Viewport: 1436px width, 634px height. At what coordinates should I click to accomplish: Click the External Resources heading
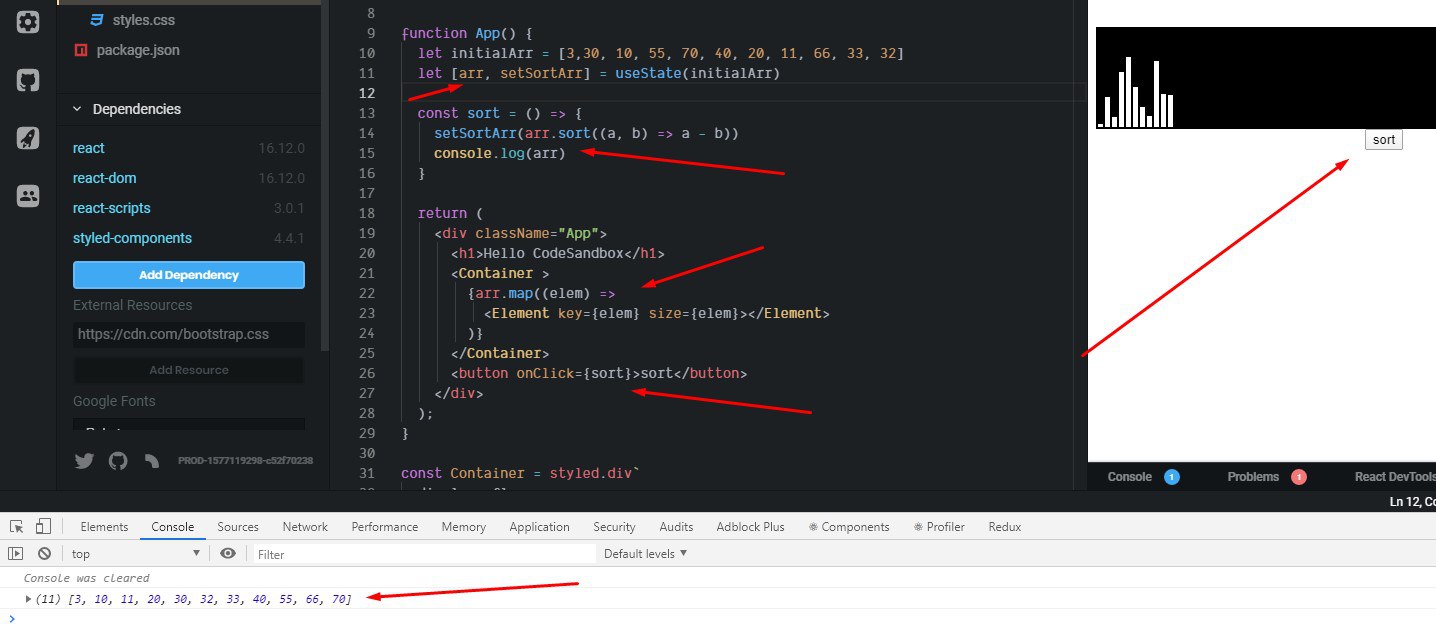tap(132, 305)
